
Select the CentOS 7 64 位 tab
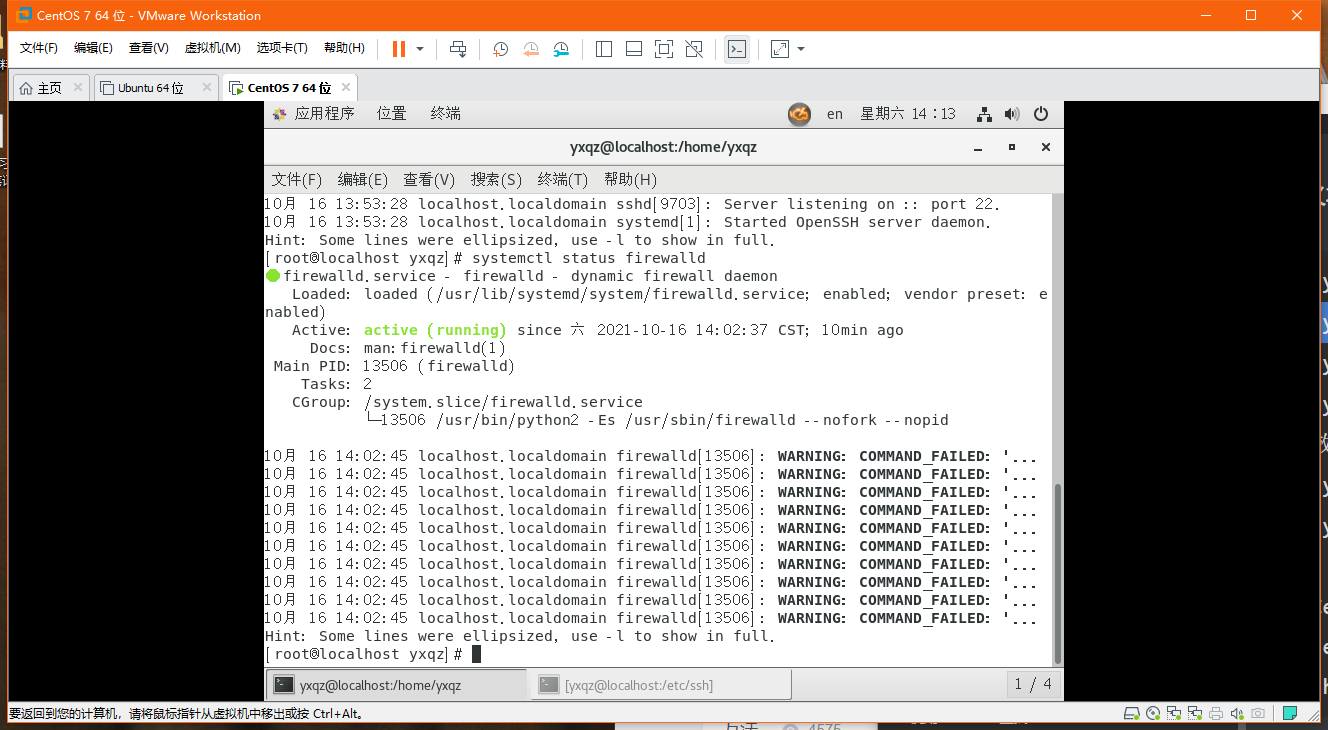click(x=289, y=88)
